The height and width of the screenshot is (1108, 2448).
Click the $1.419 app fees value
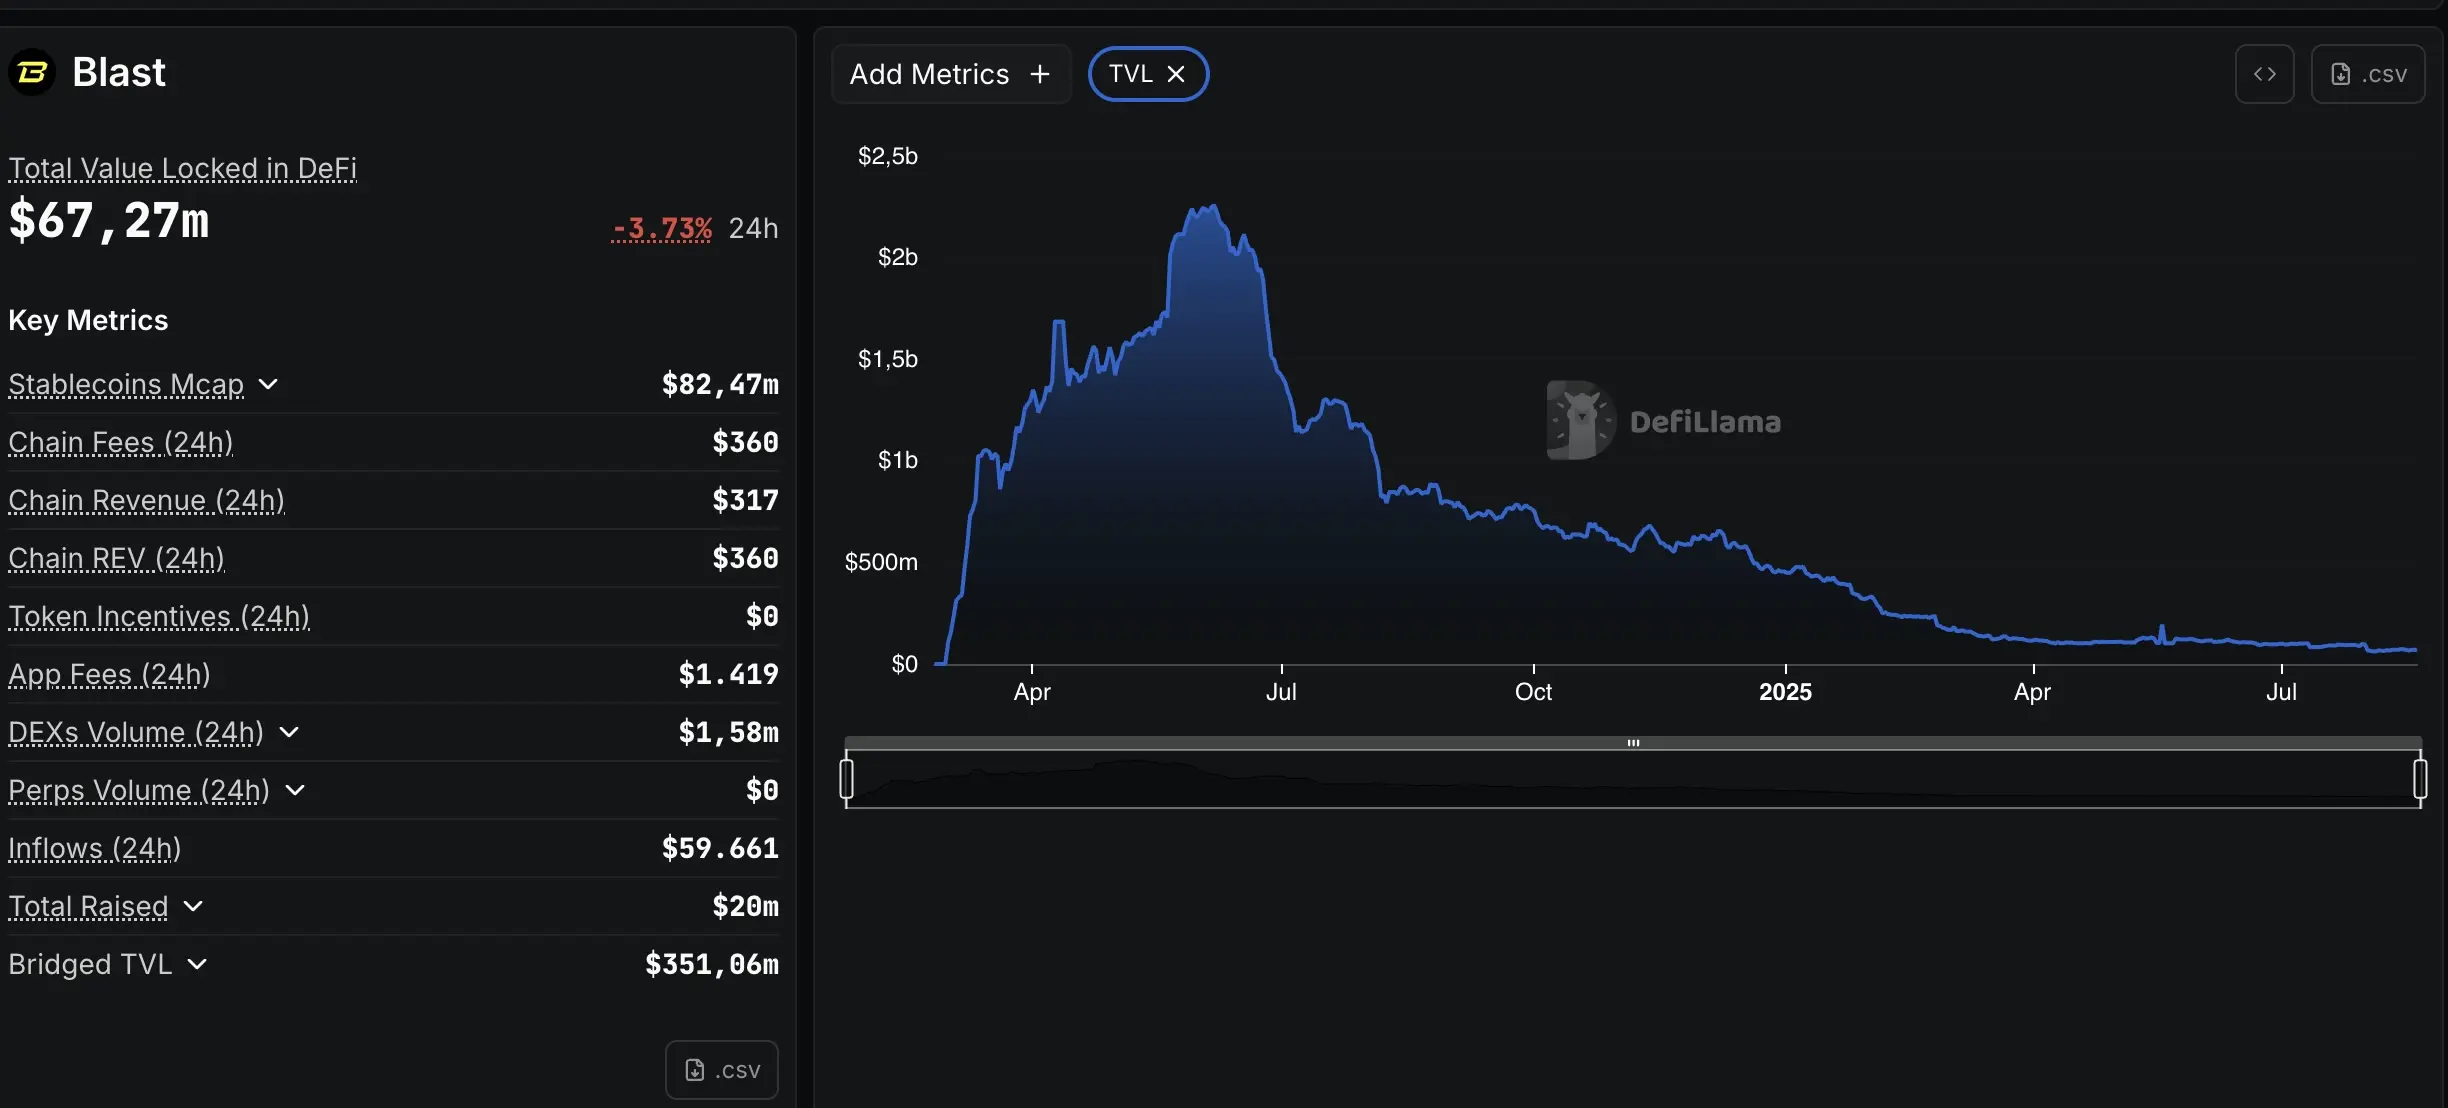pos(729,674)
